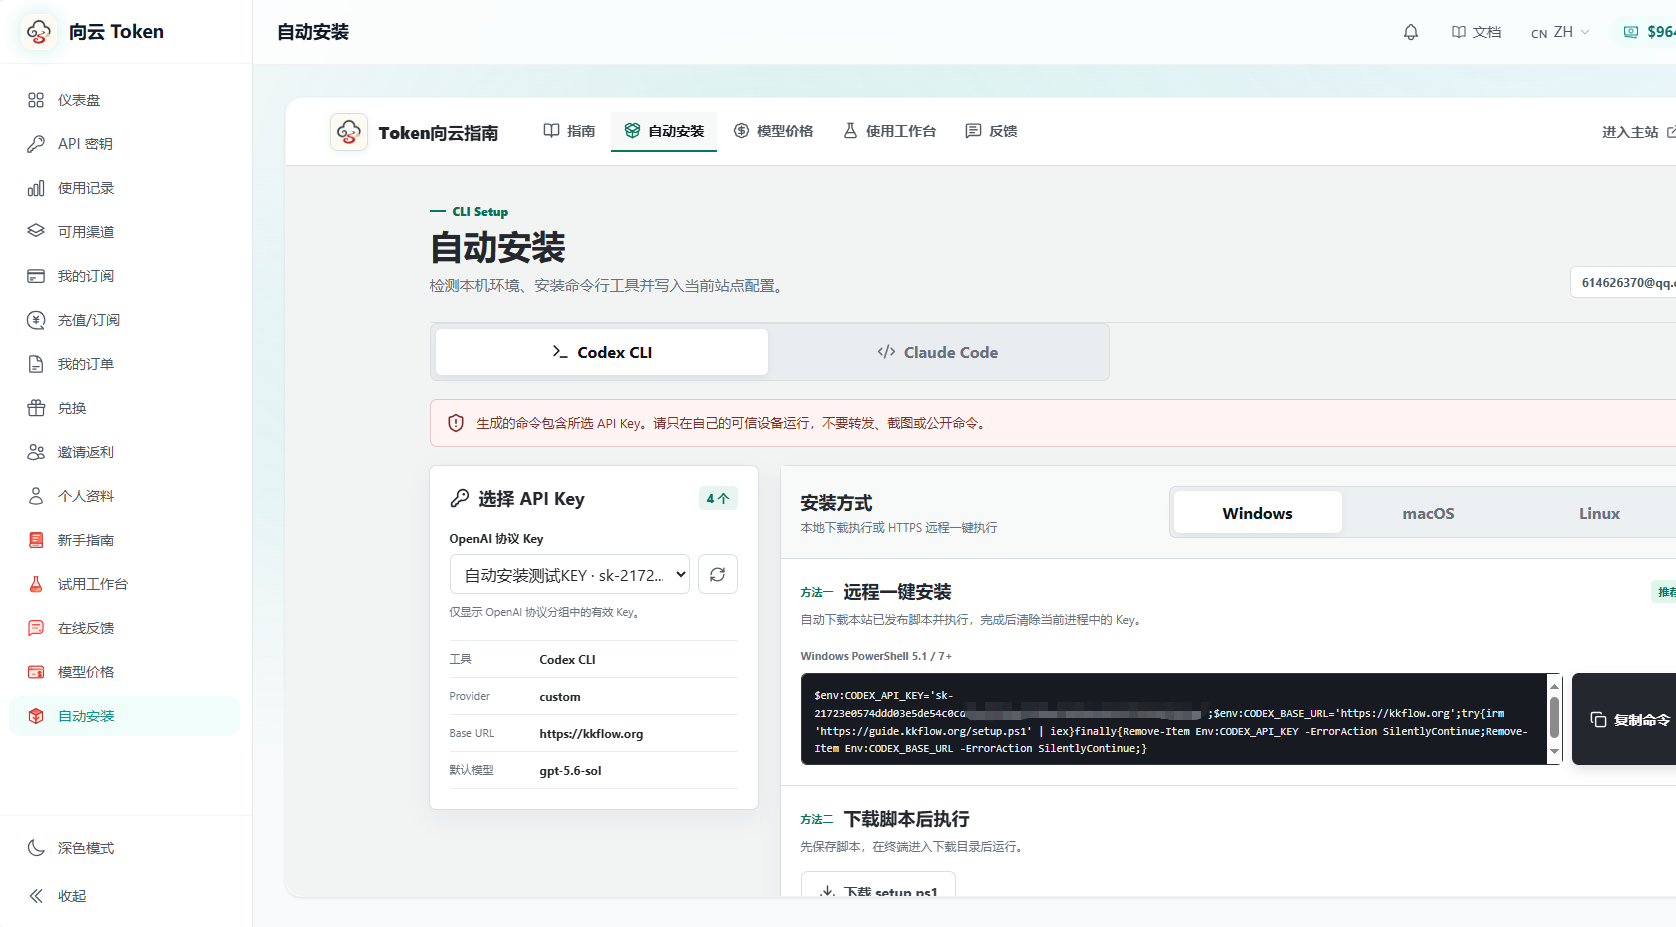Open the notifications bell
The width and height of the screenshot is (1676, 927).
point(1411,32)
